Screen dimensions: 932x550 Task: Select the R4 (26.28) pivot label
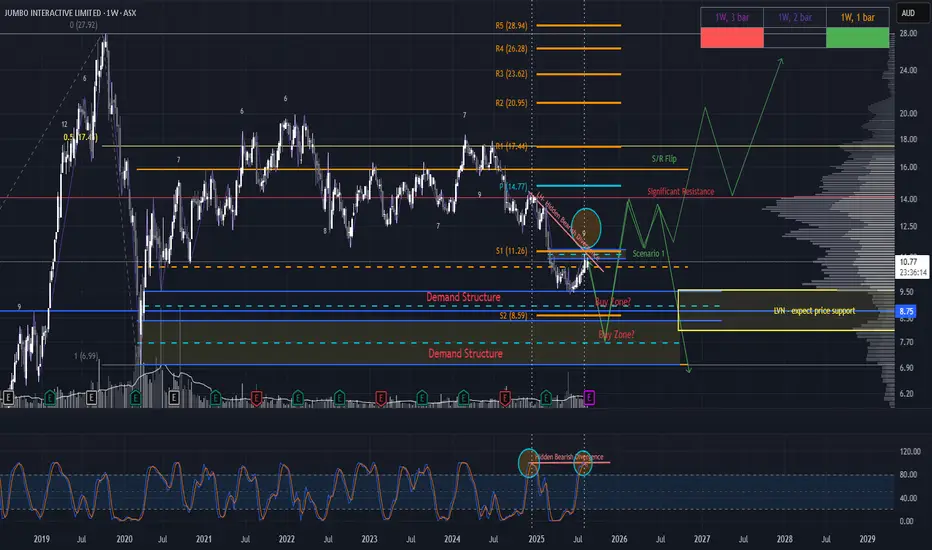click(x=511, y=48)
